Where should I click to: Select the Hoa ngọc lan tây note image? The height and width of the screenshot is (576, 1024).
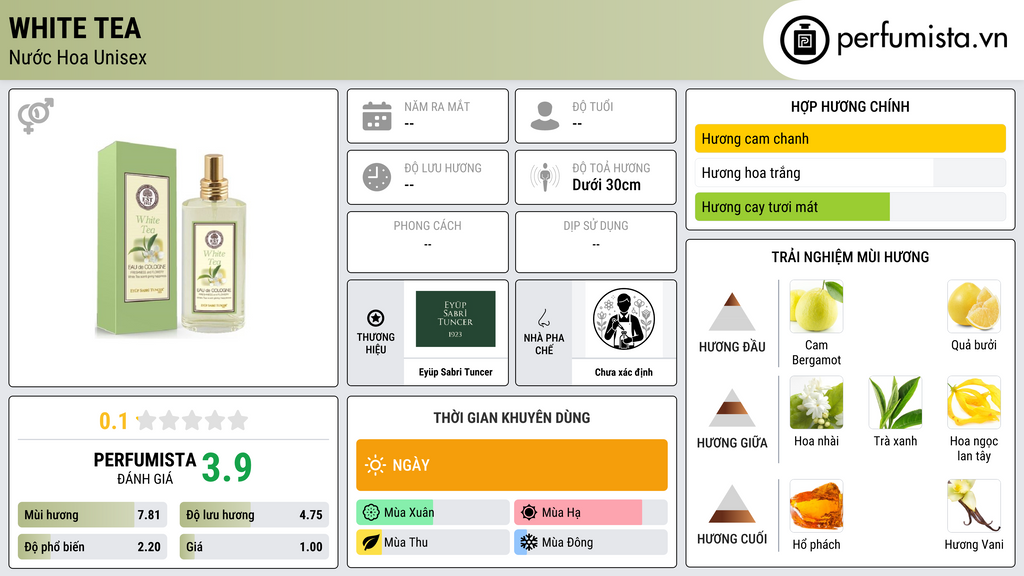(974, 402)
